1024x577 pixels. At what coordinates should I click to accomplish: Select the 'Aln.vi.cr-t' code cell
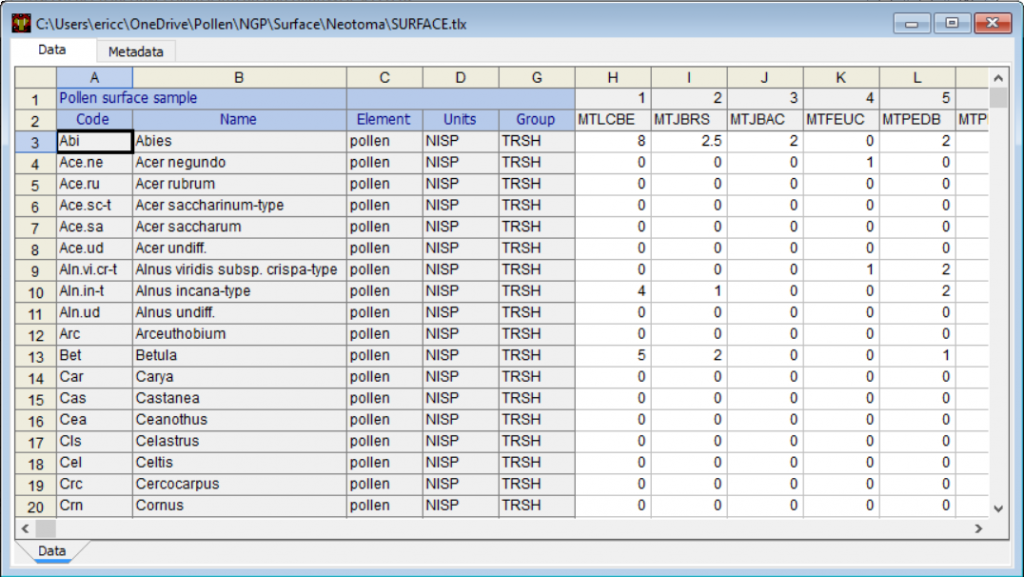[x=95, y=270]
